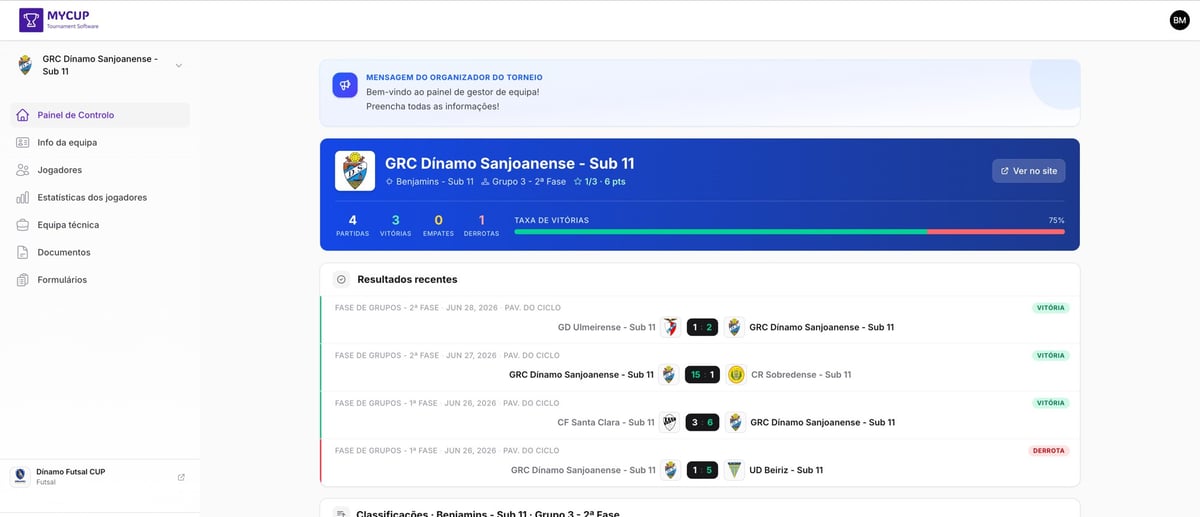Click the Equipa técnica briefcase icon
This screenshot has width=1200, height=517.
coord(23,225)
